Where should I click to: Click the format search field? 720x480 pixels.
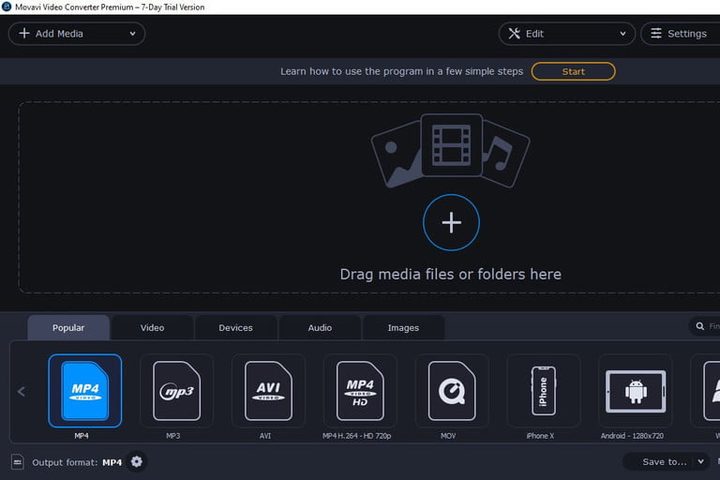707,327
